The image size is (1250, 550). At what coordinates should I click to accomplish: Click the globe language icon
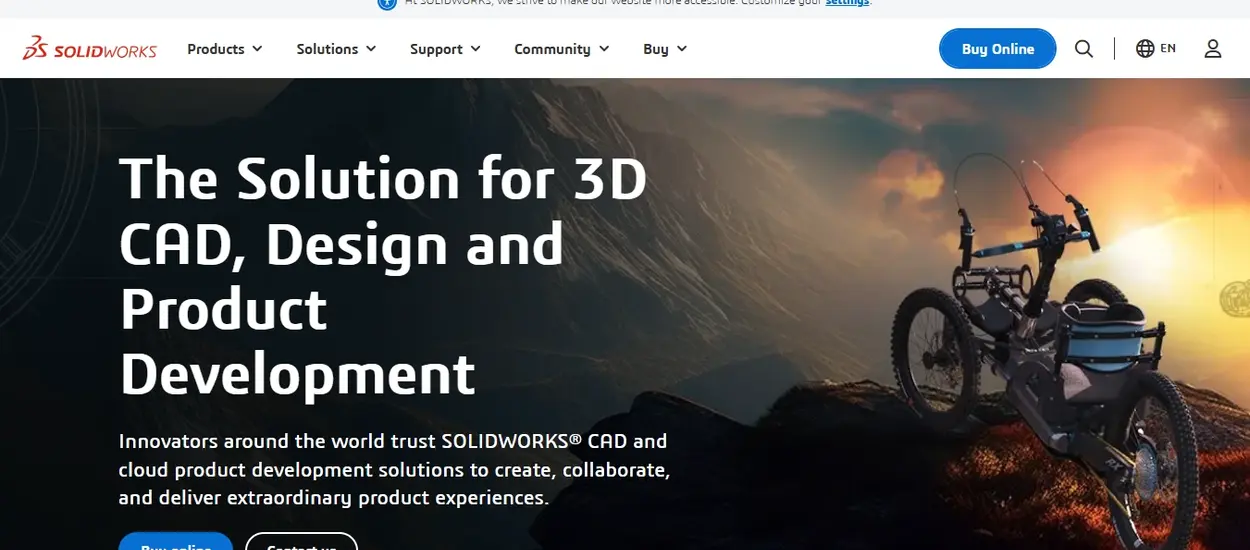click(x=1145, y=49)
